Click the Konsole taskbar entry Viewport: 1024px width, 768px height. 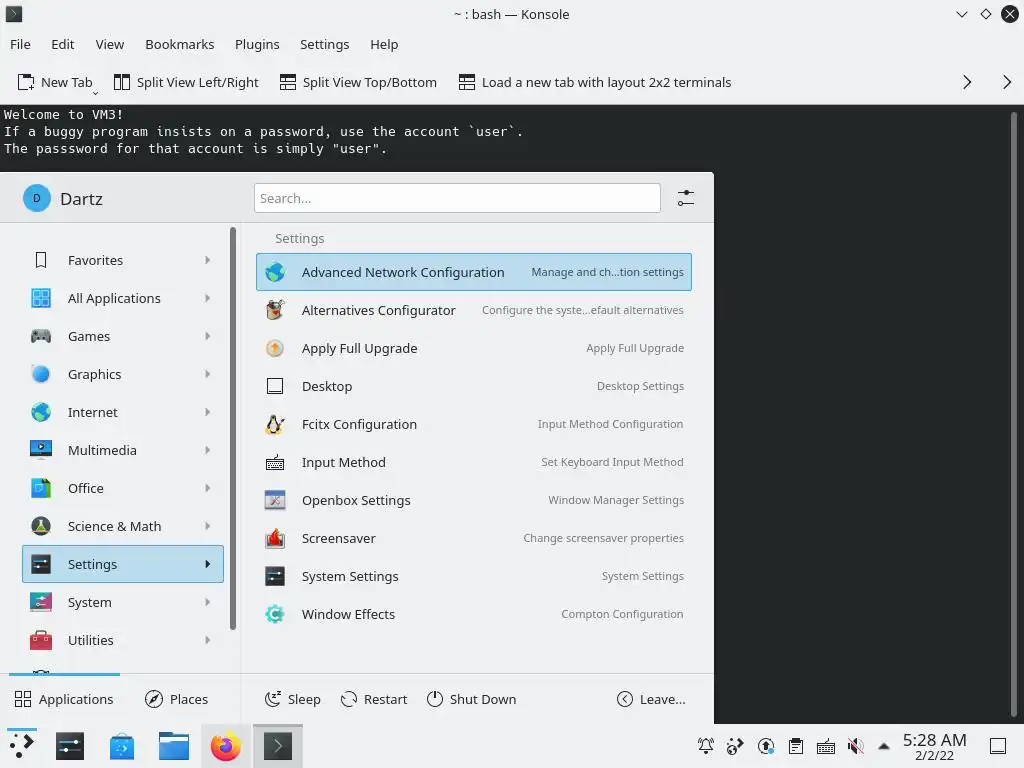[278, 746]
